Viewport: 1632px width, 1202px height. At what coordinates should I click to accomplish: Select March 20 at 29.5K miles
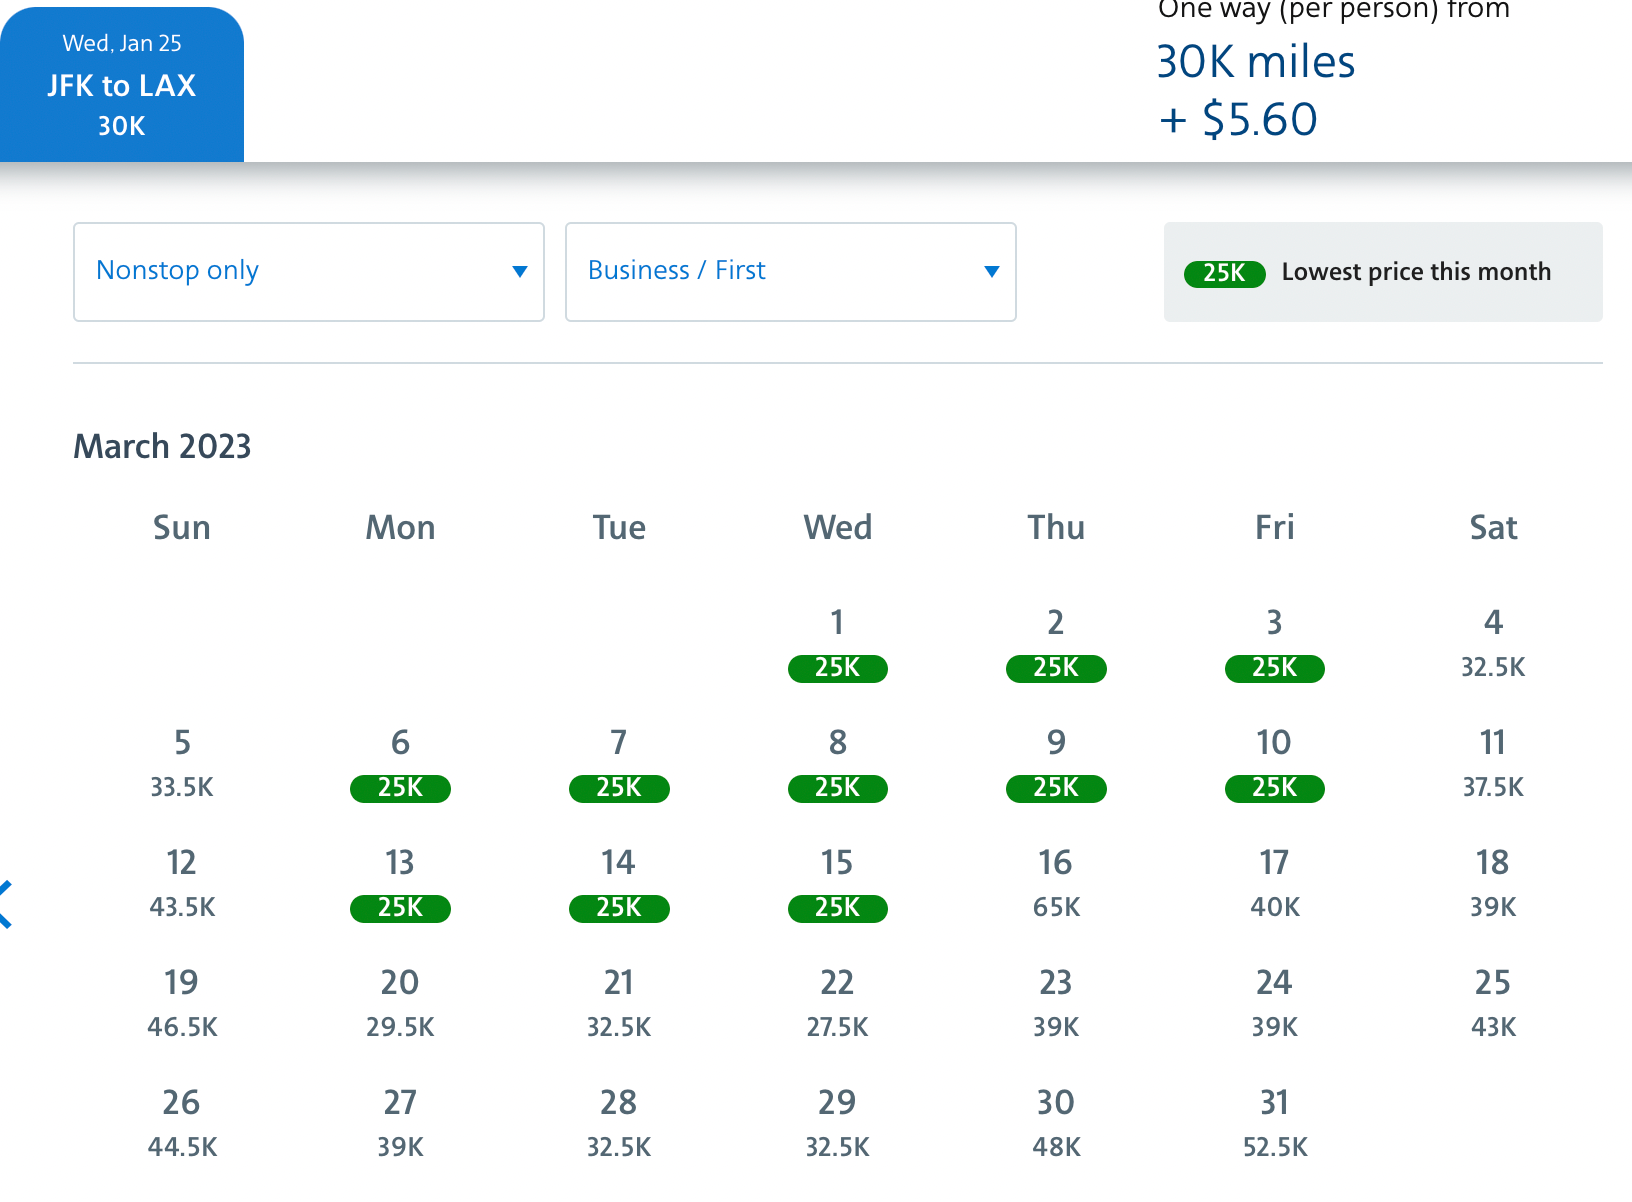click(400, 1005)
